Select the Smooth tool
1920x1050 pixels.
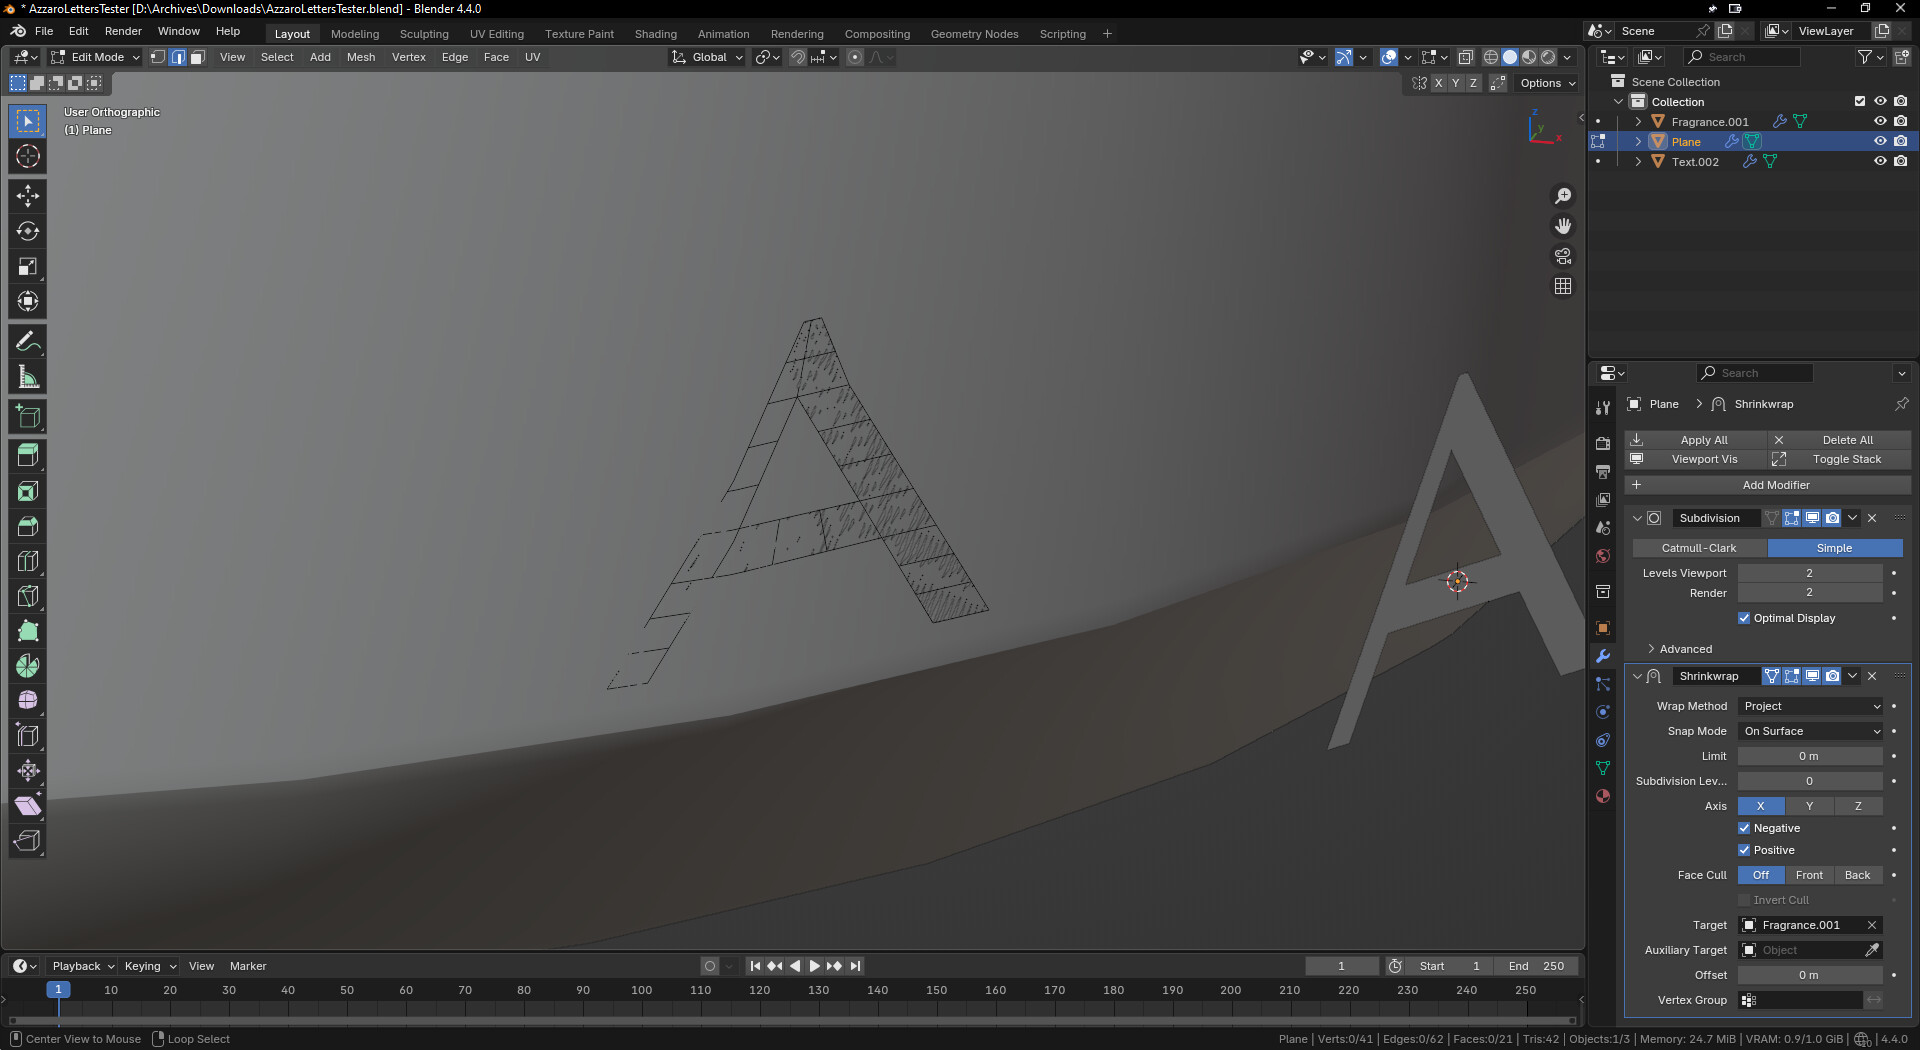click(28, 701)
